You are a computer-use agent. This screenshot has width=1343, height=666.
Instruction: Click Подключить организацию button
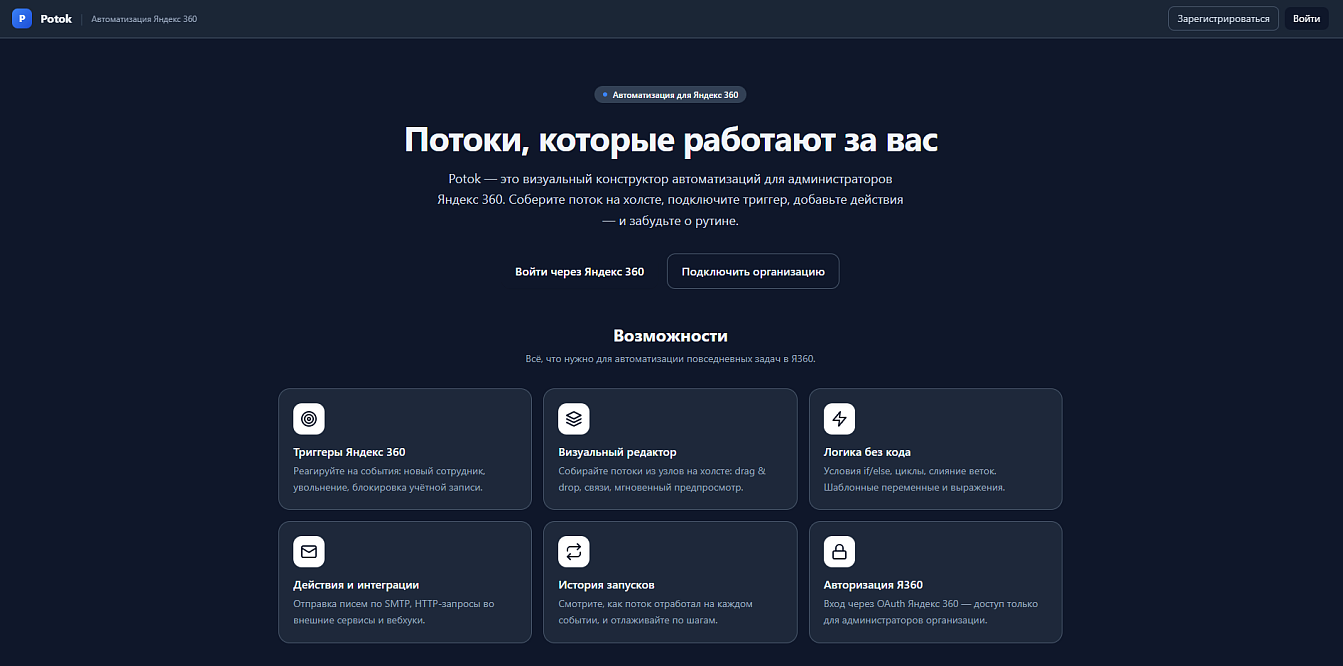click(x=753, y=271)
